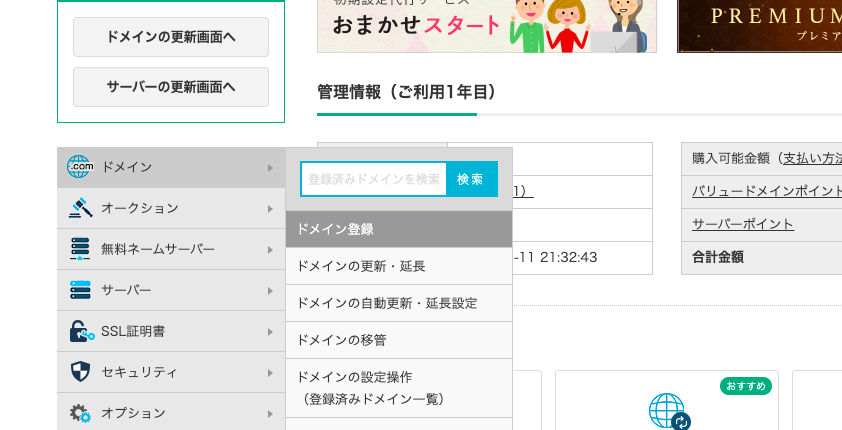Click the 合計金額 label

click(718, 257)
